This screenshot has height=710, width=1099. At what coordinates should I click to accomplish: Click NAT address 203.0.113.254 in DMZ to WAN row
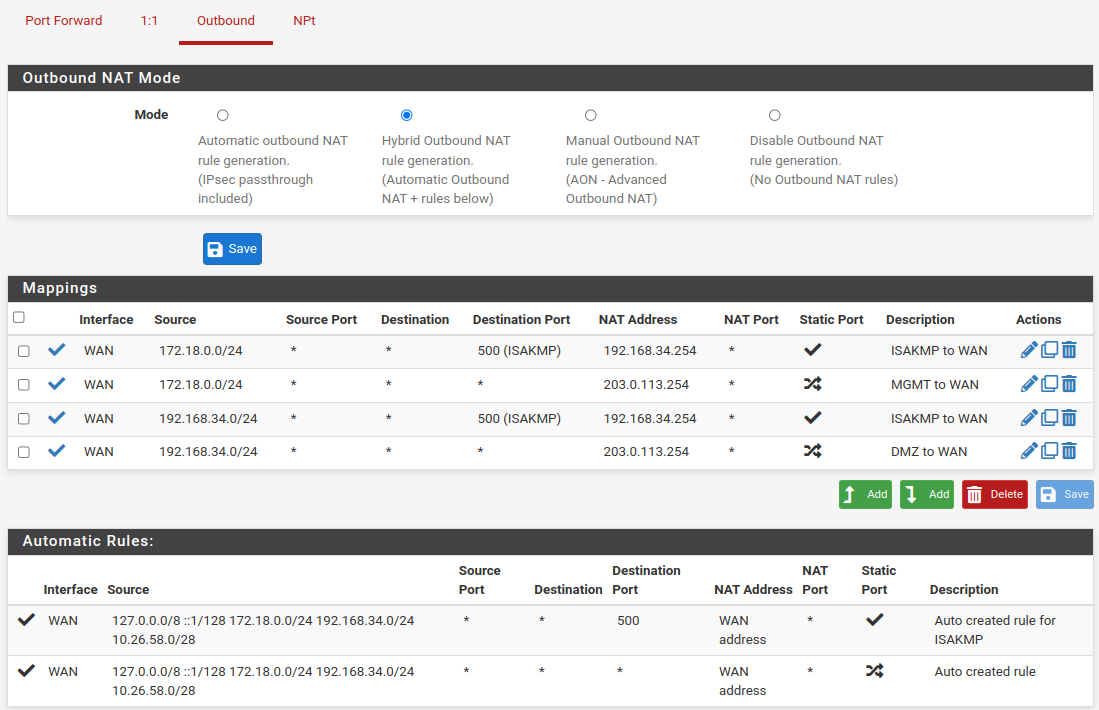[x=646, y=451]
